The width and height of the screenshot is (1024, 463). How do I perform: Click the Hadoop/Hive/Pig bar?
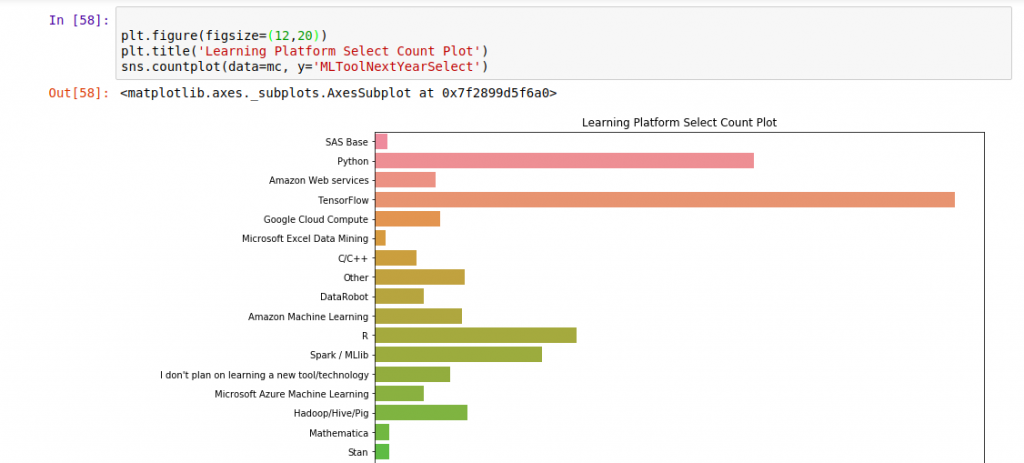tap(421, 413)
